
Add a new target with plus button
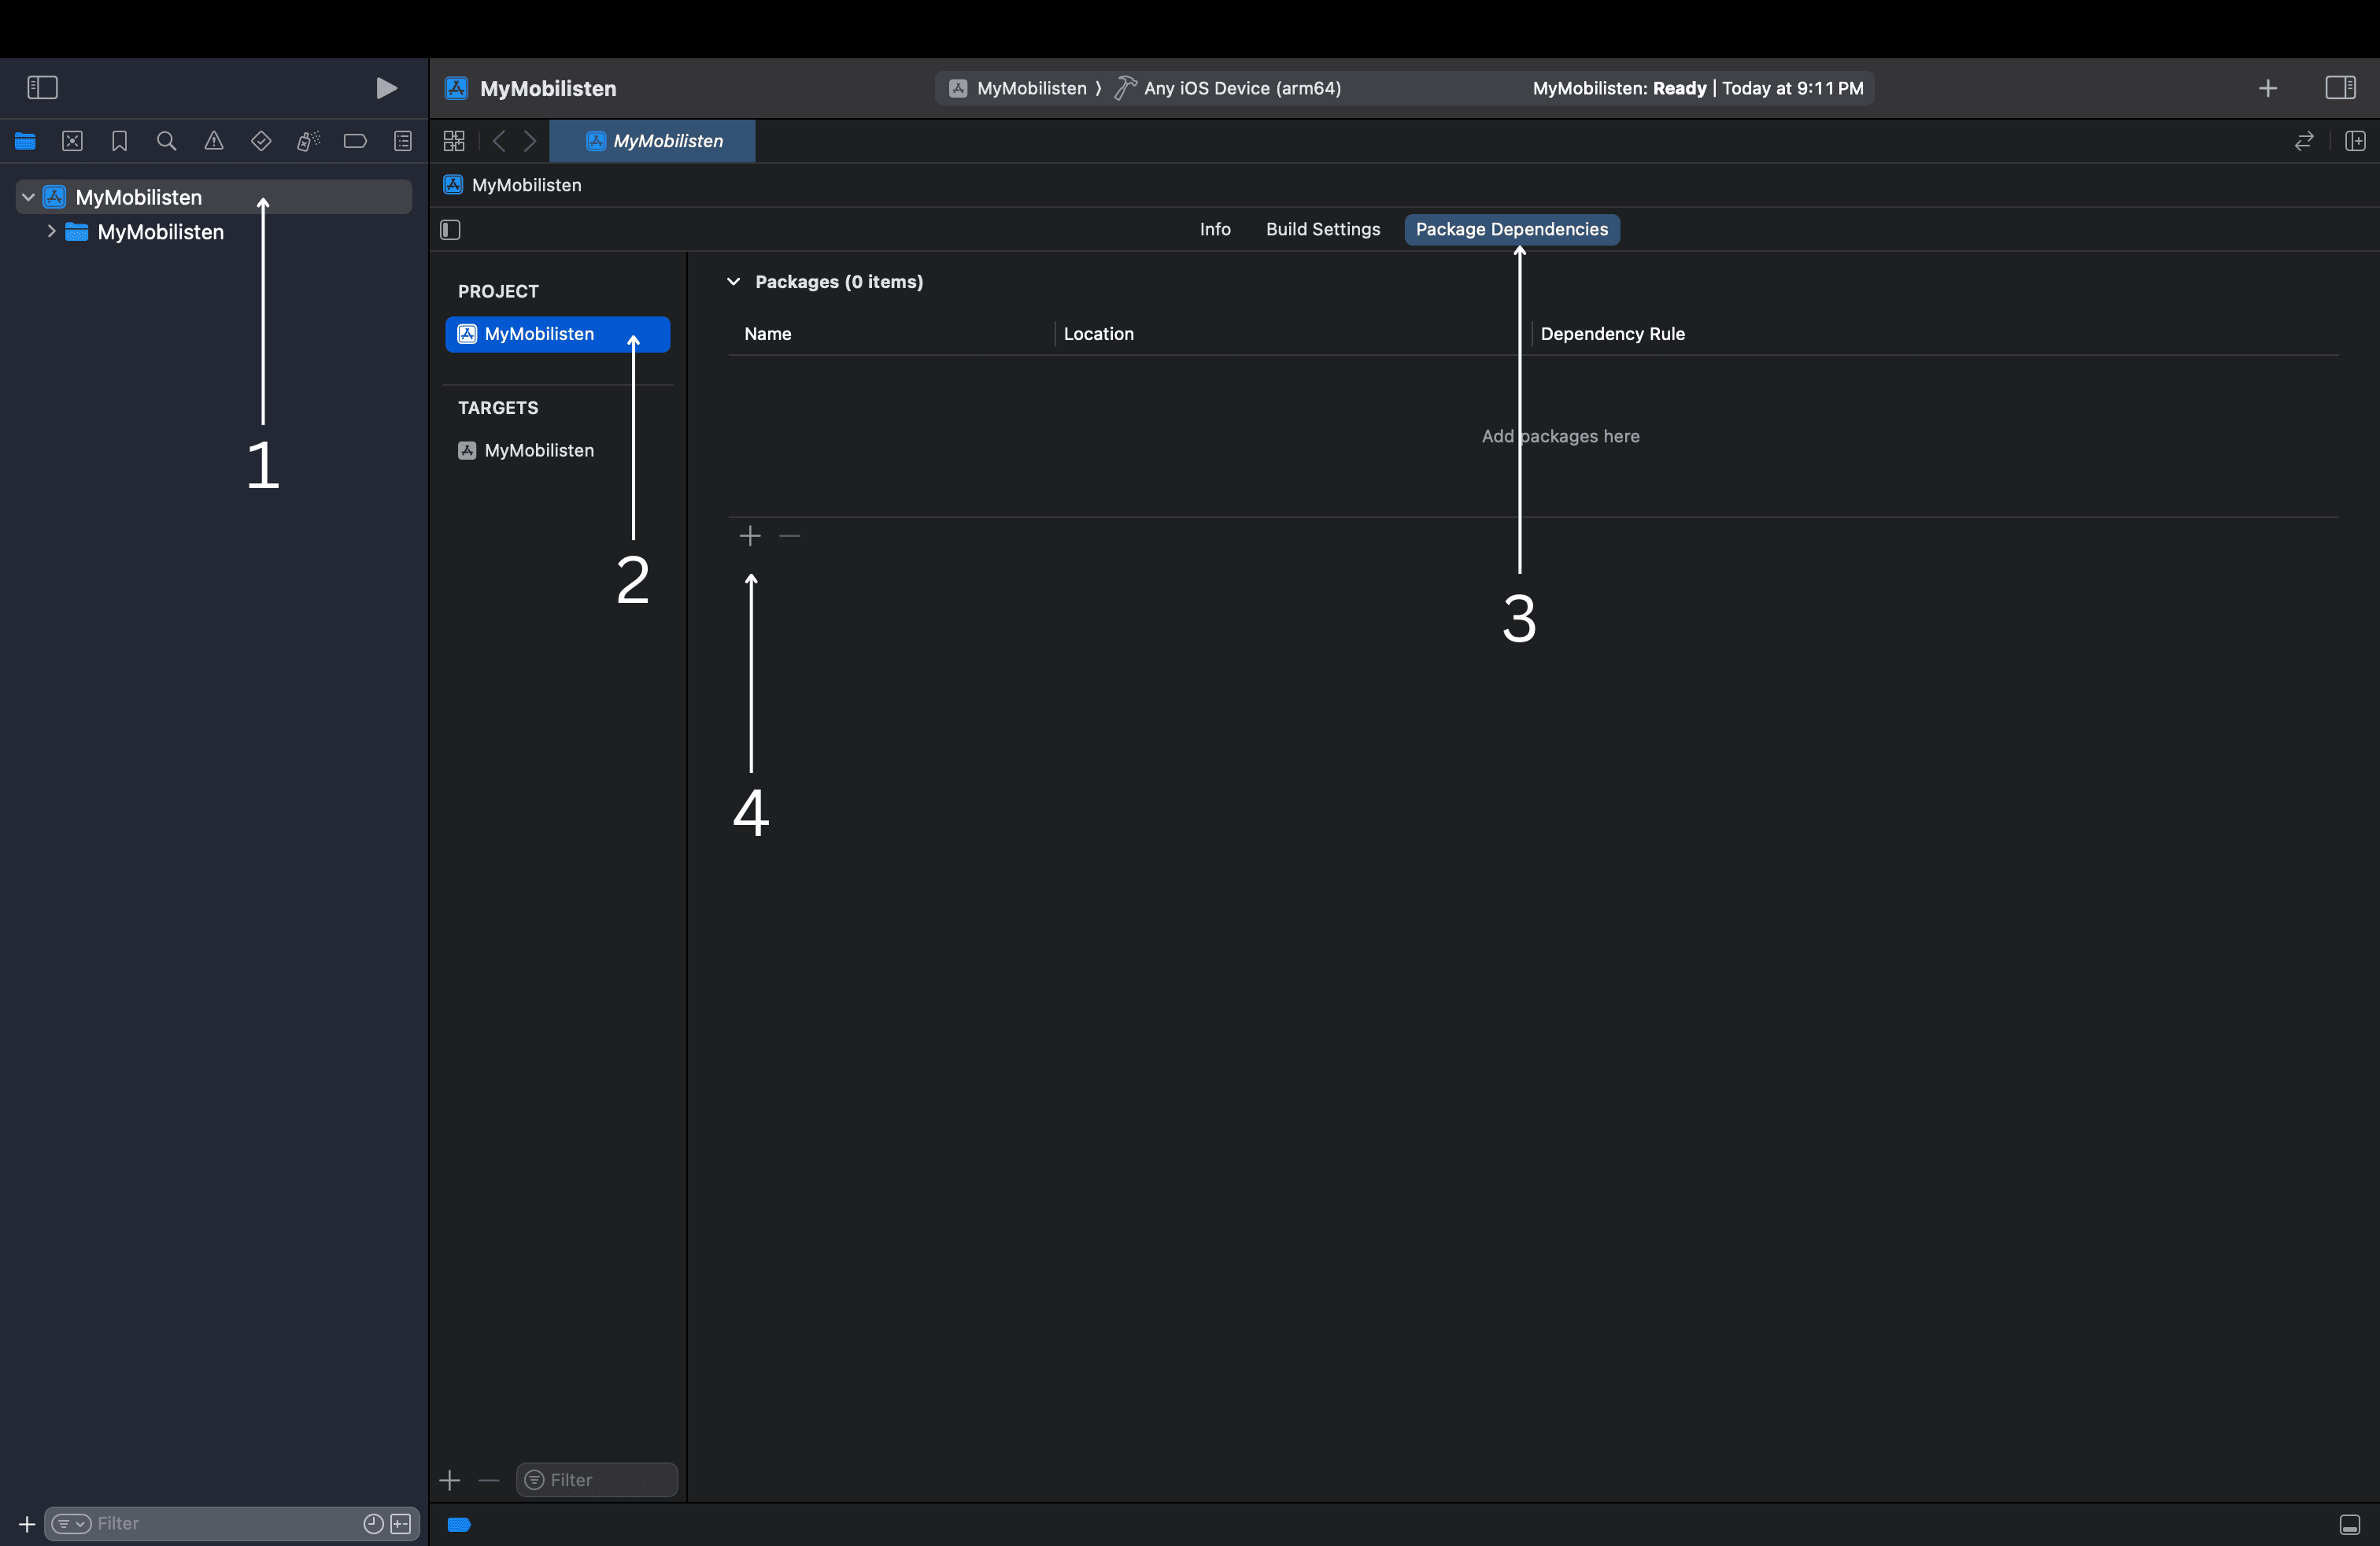450,1480
